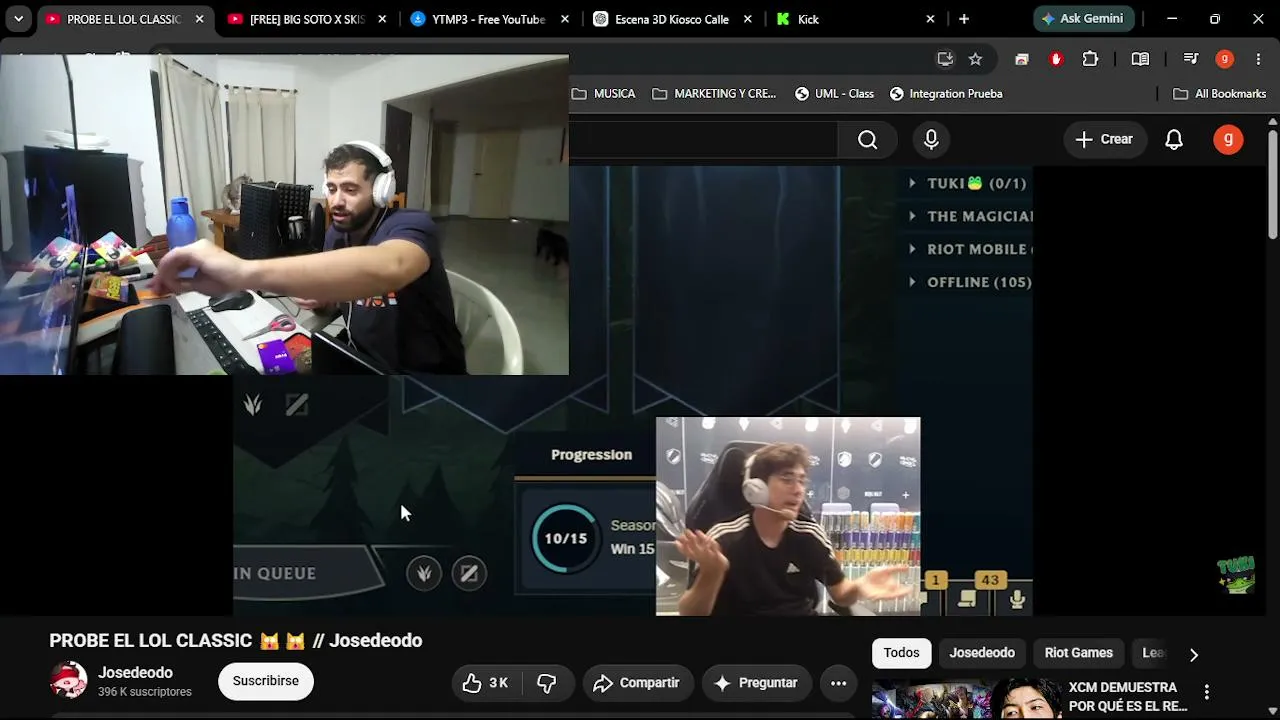Click the YouTube search input field

coord(703,140)
